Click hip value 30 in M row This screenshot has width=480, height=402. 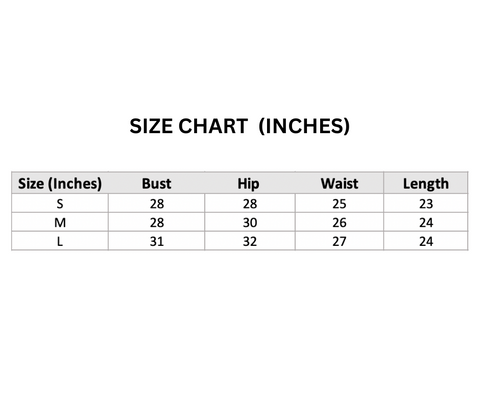point(250,222)
